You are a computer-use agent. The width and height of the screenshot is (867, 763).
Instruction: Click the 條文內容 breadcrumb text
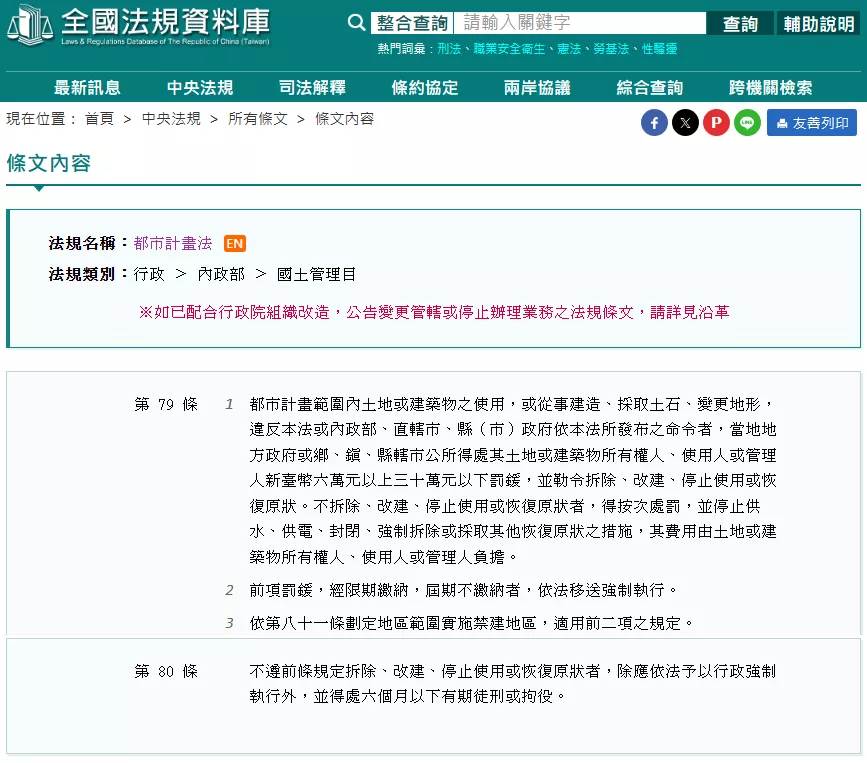pyautogui.click(x=344, y=119)
